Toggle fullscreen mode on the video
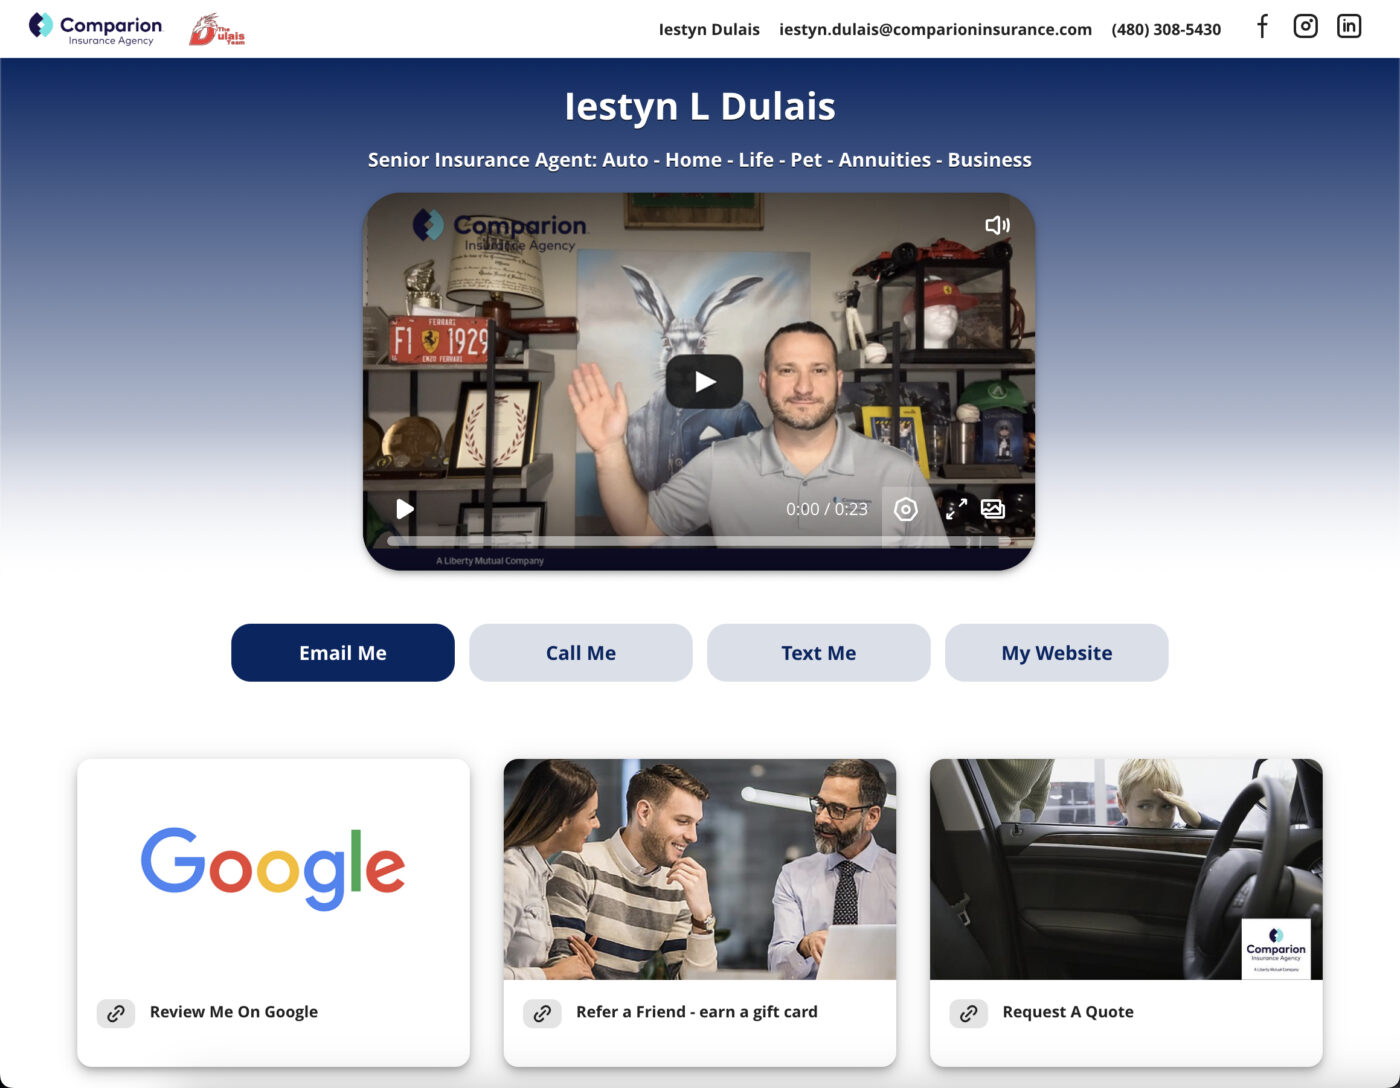This screenshot has width=1400, height=1088. tap(956, 509)
